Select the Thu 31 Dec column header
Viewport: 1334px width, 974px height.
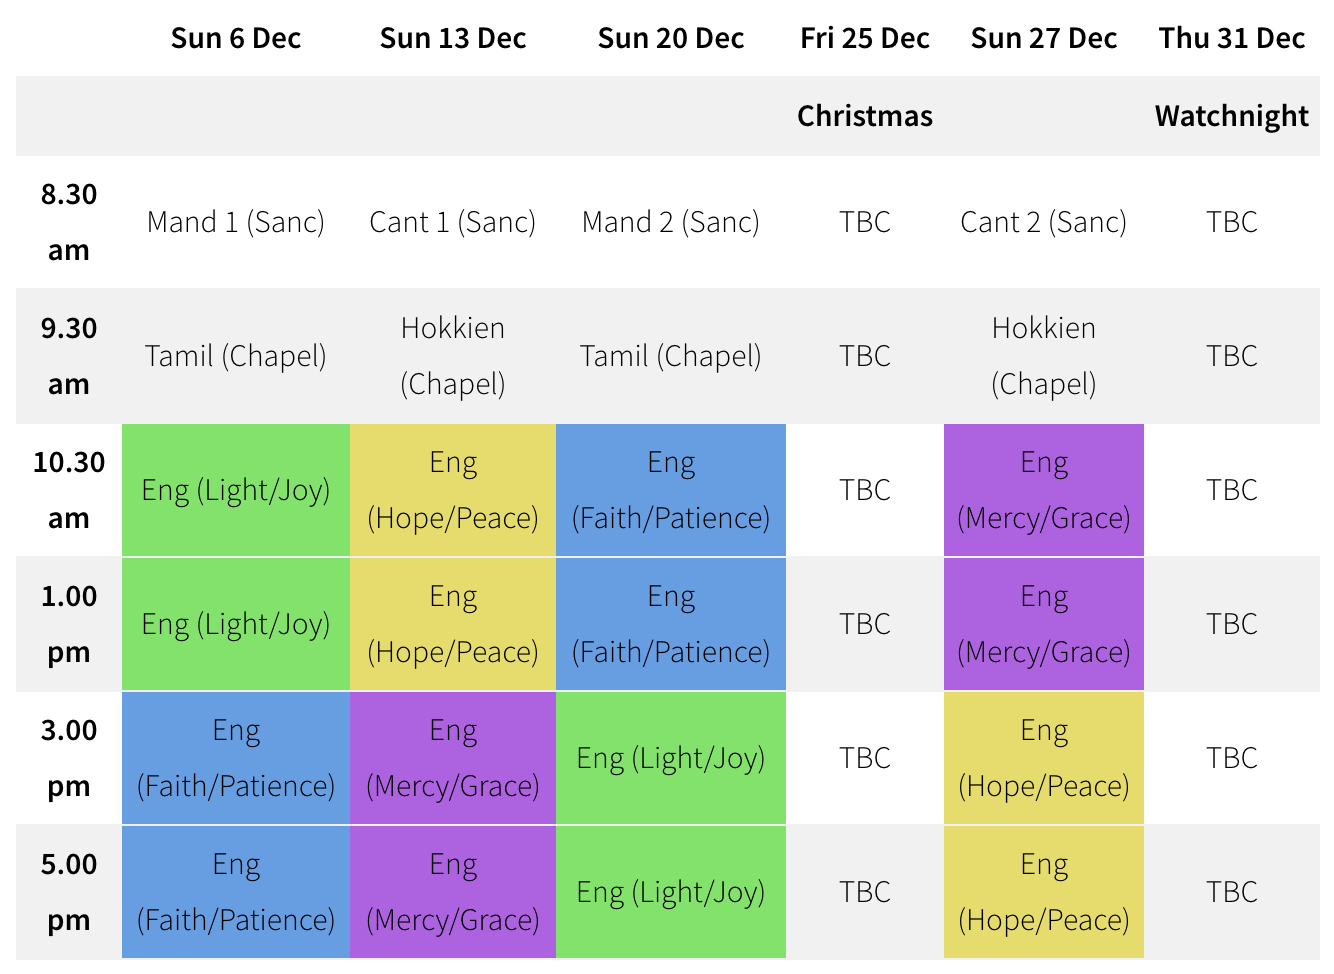tap(1232, 38)
